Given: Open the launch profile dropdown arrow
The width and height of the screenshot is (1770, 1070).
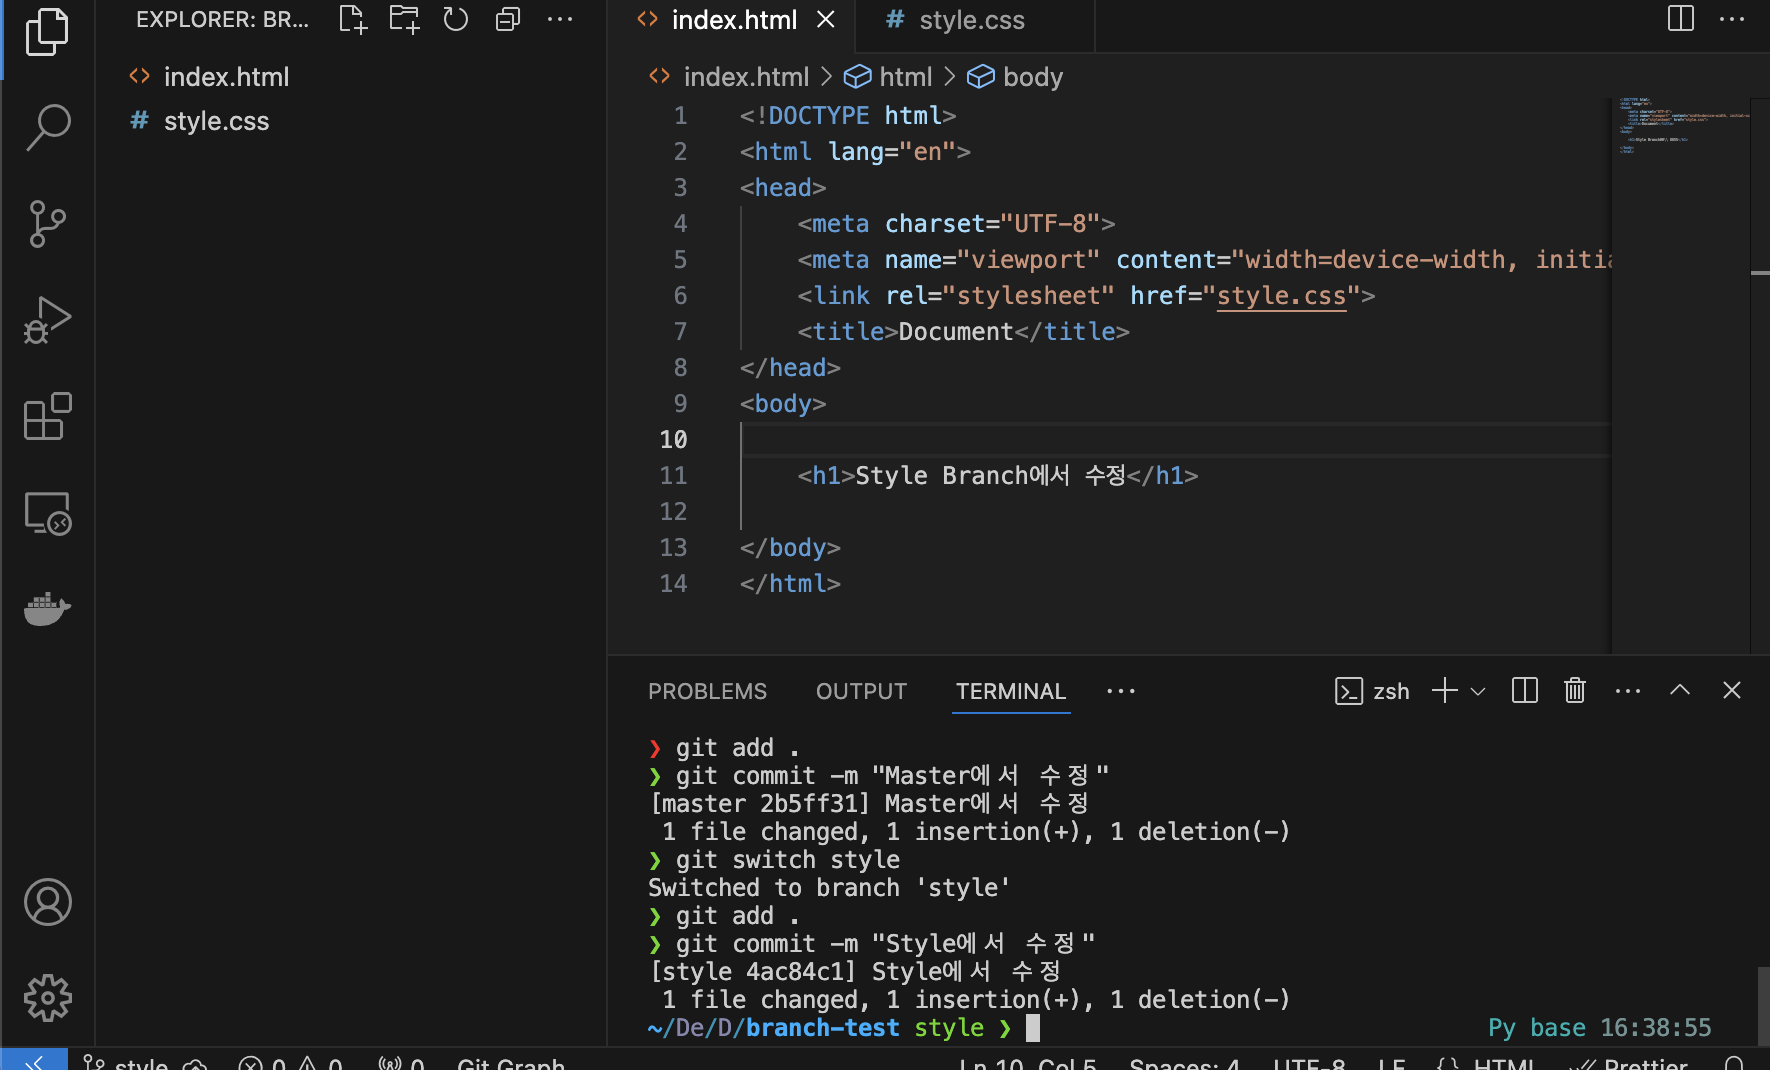Looking at the screenshot, I should click(x=1478, y=691).
